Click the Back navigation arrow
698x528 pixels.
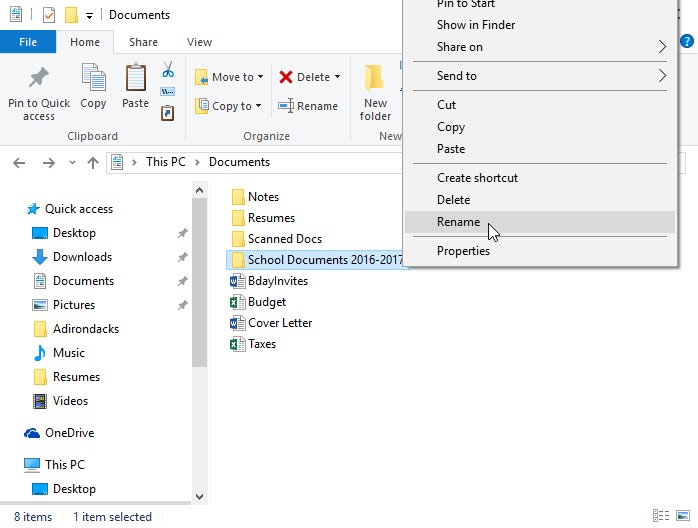[x=19, y=163]
